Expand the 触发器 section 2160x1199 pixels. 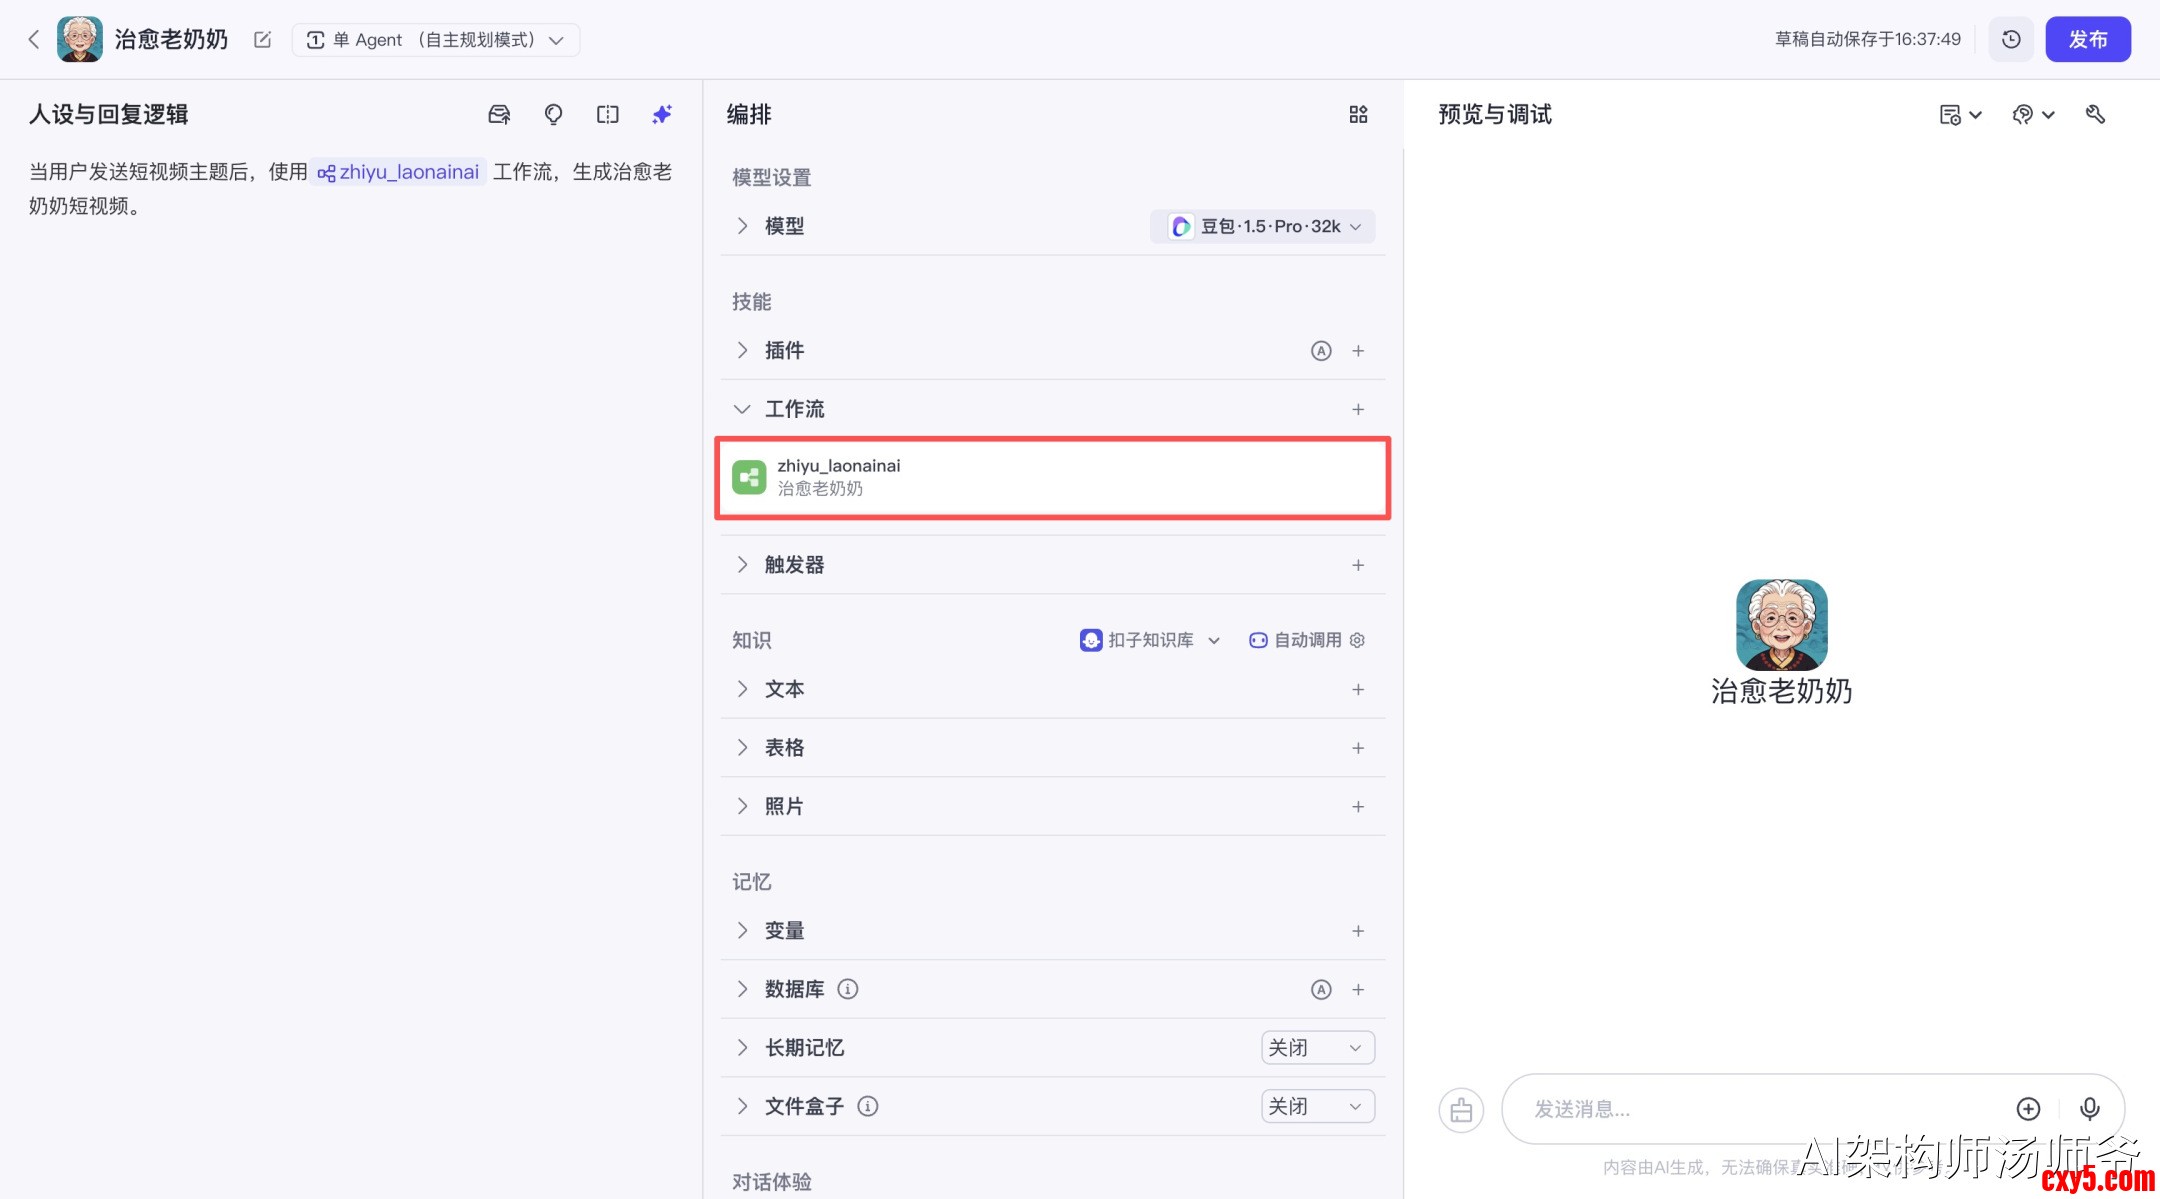(x=742, y=565)
